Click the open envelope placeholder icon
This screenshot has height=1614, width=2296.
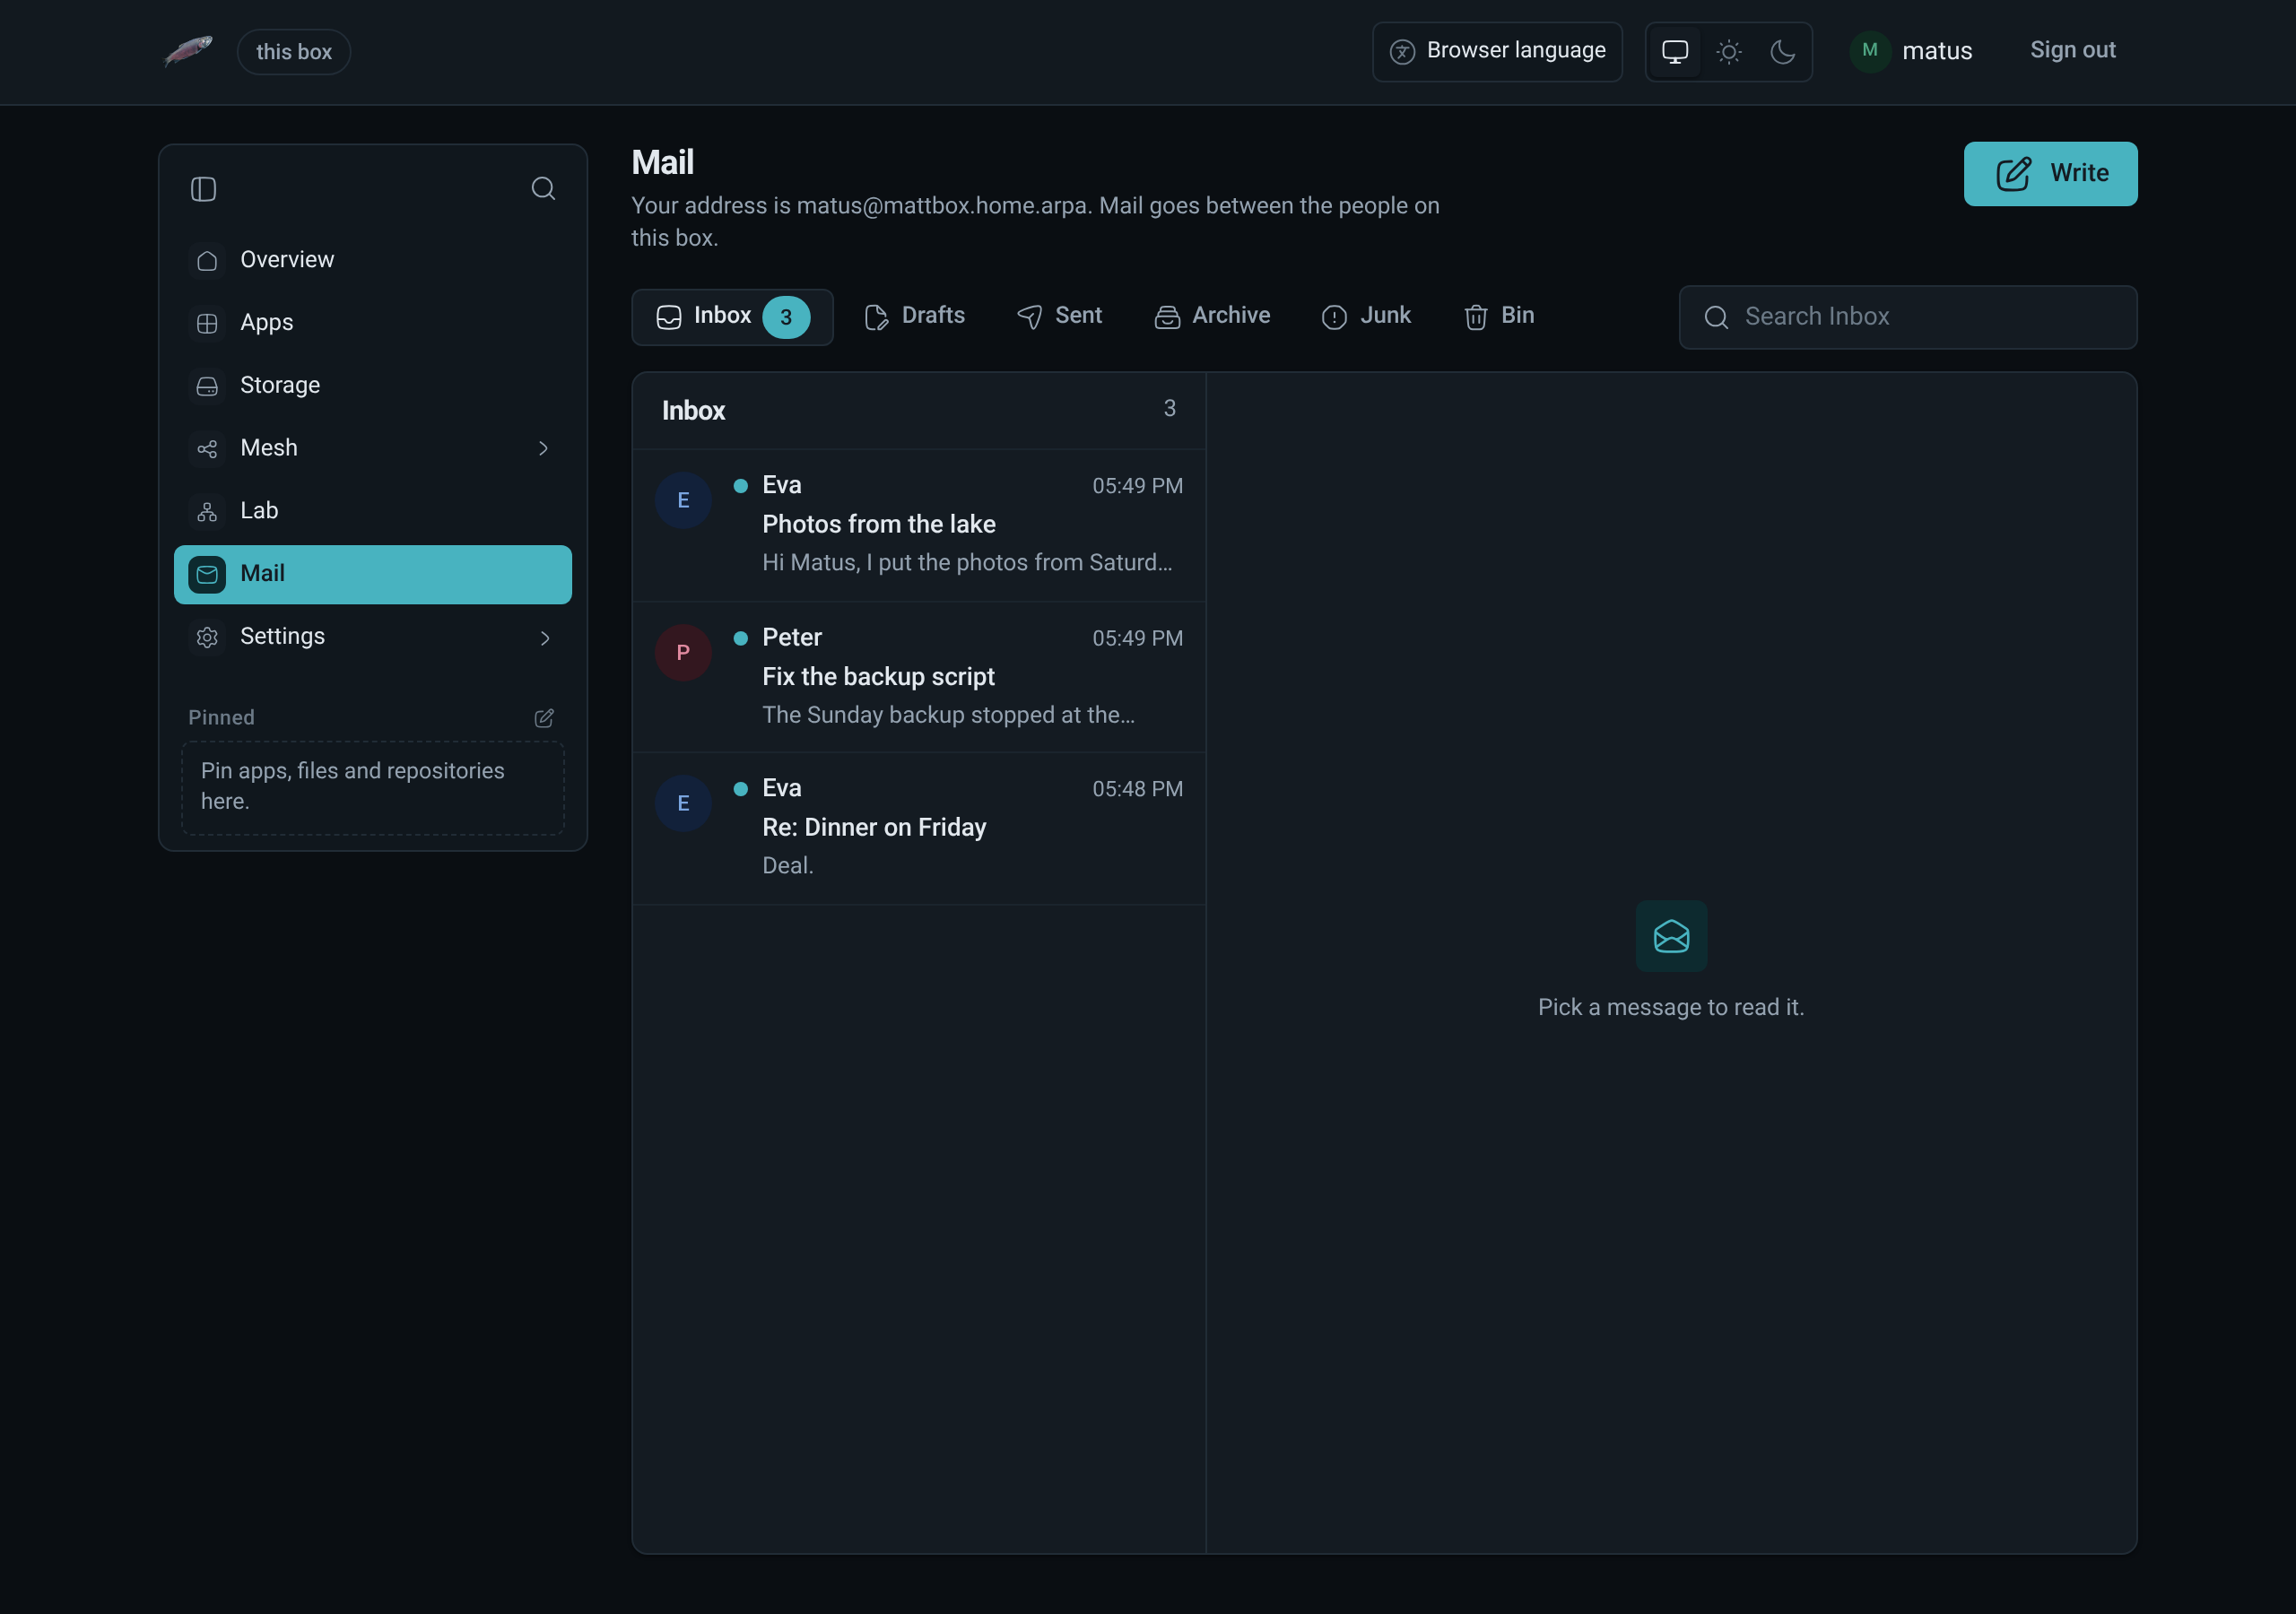click(1671, 936)
